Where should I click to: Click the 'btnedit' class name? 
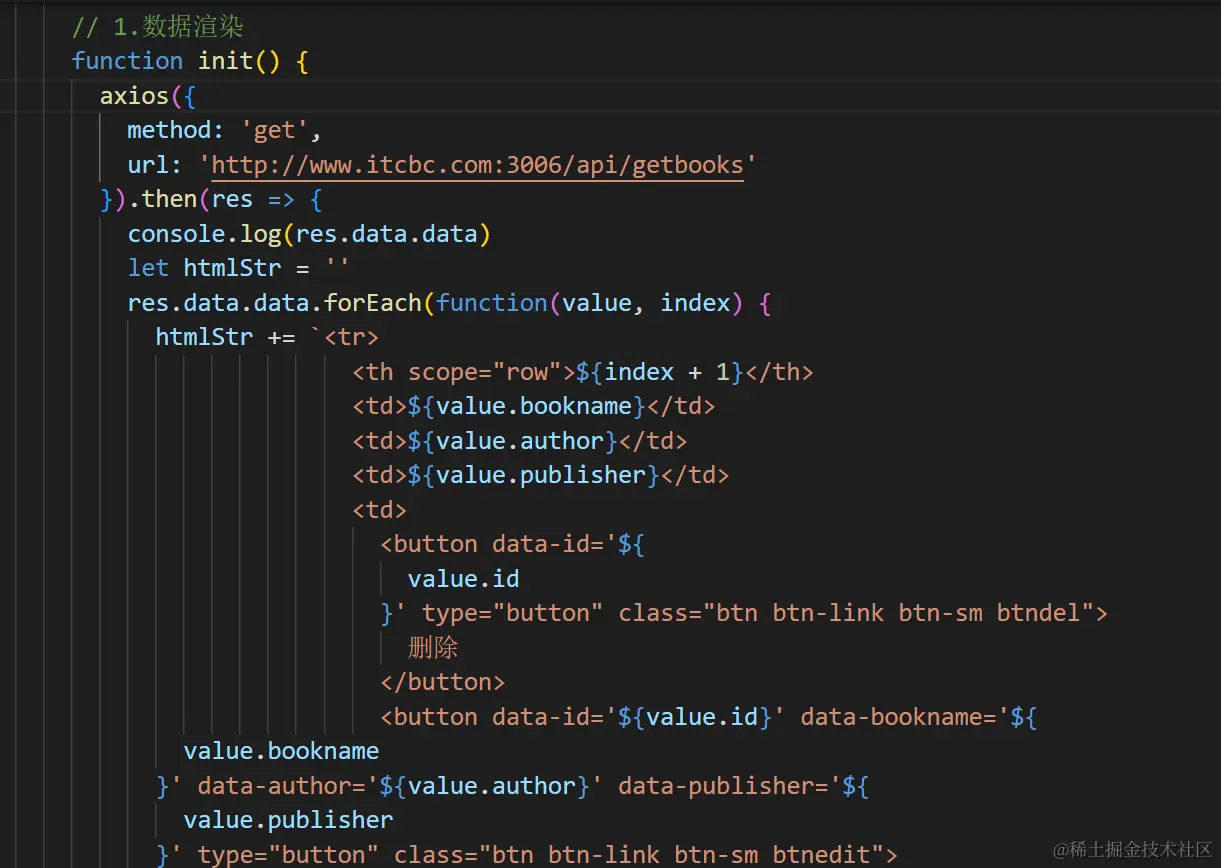click(x=822, y=855)
